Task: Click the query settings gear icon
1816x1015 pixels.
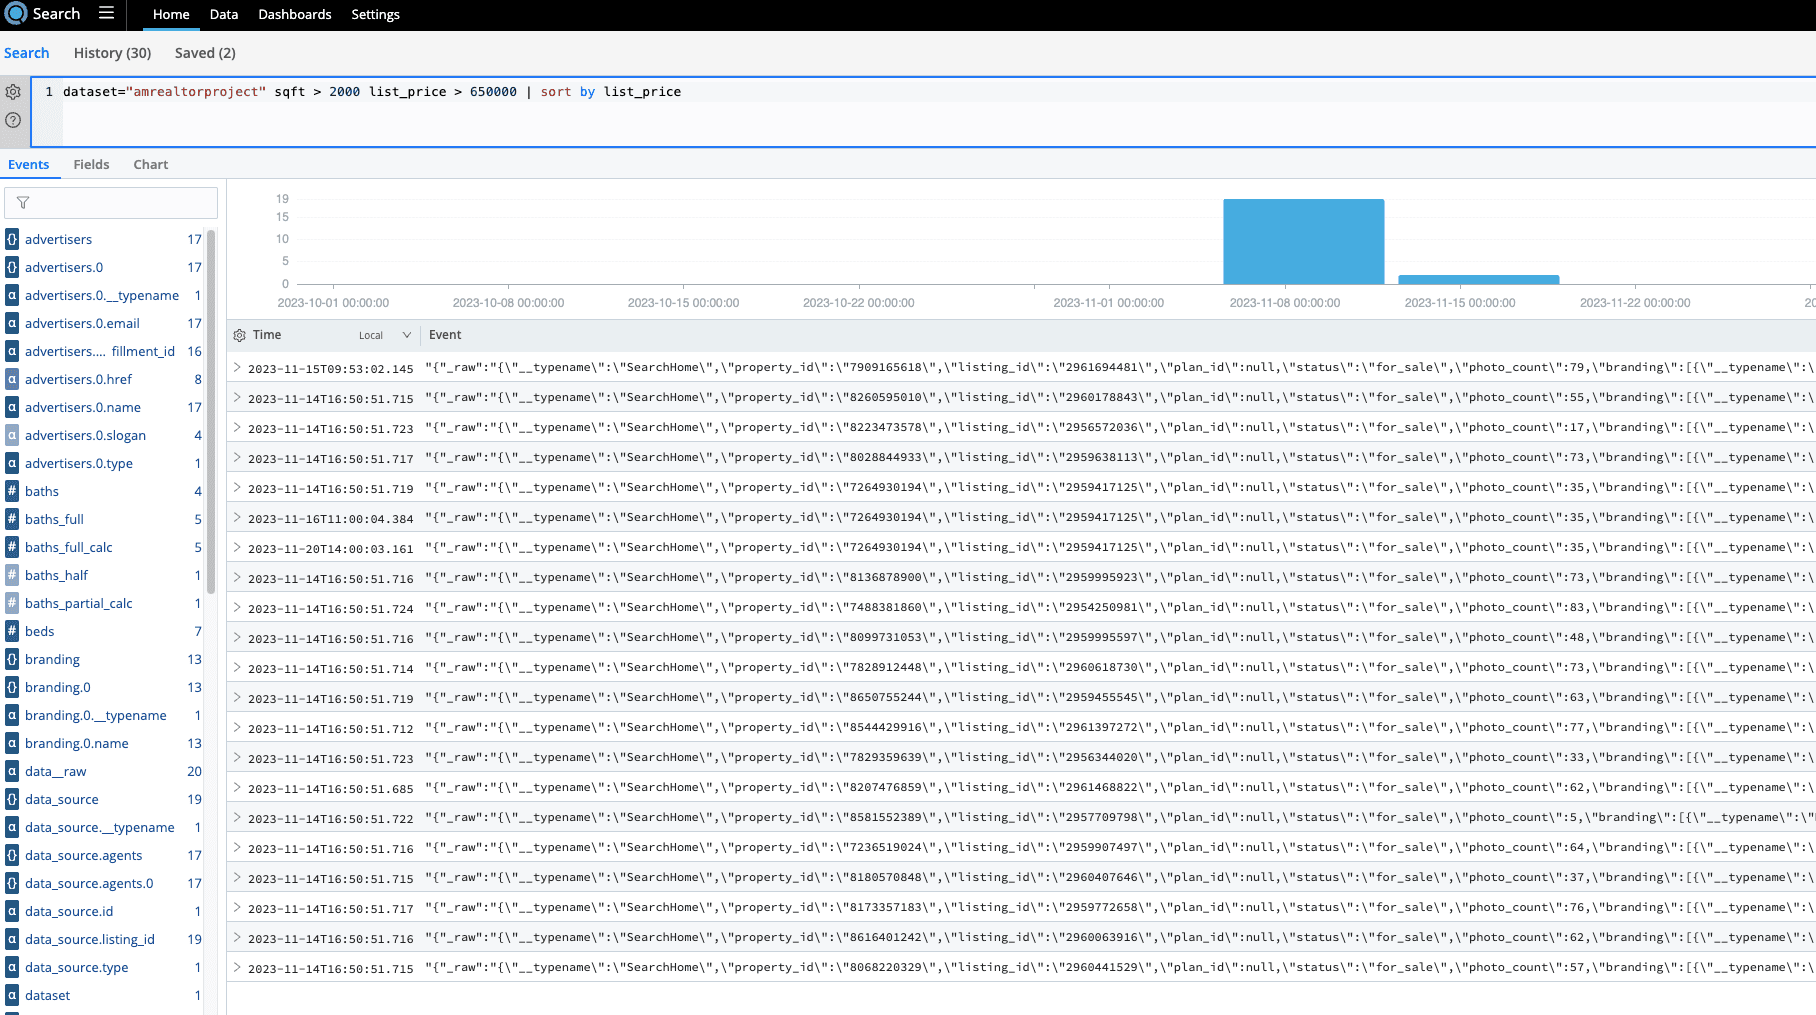Action: click(13, 92)
